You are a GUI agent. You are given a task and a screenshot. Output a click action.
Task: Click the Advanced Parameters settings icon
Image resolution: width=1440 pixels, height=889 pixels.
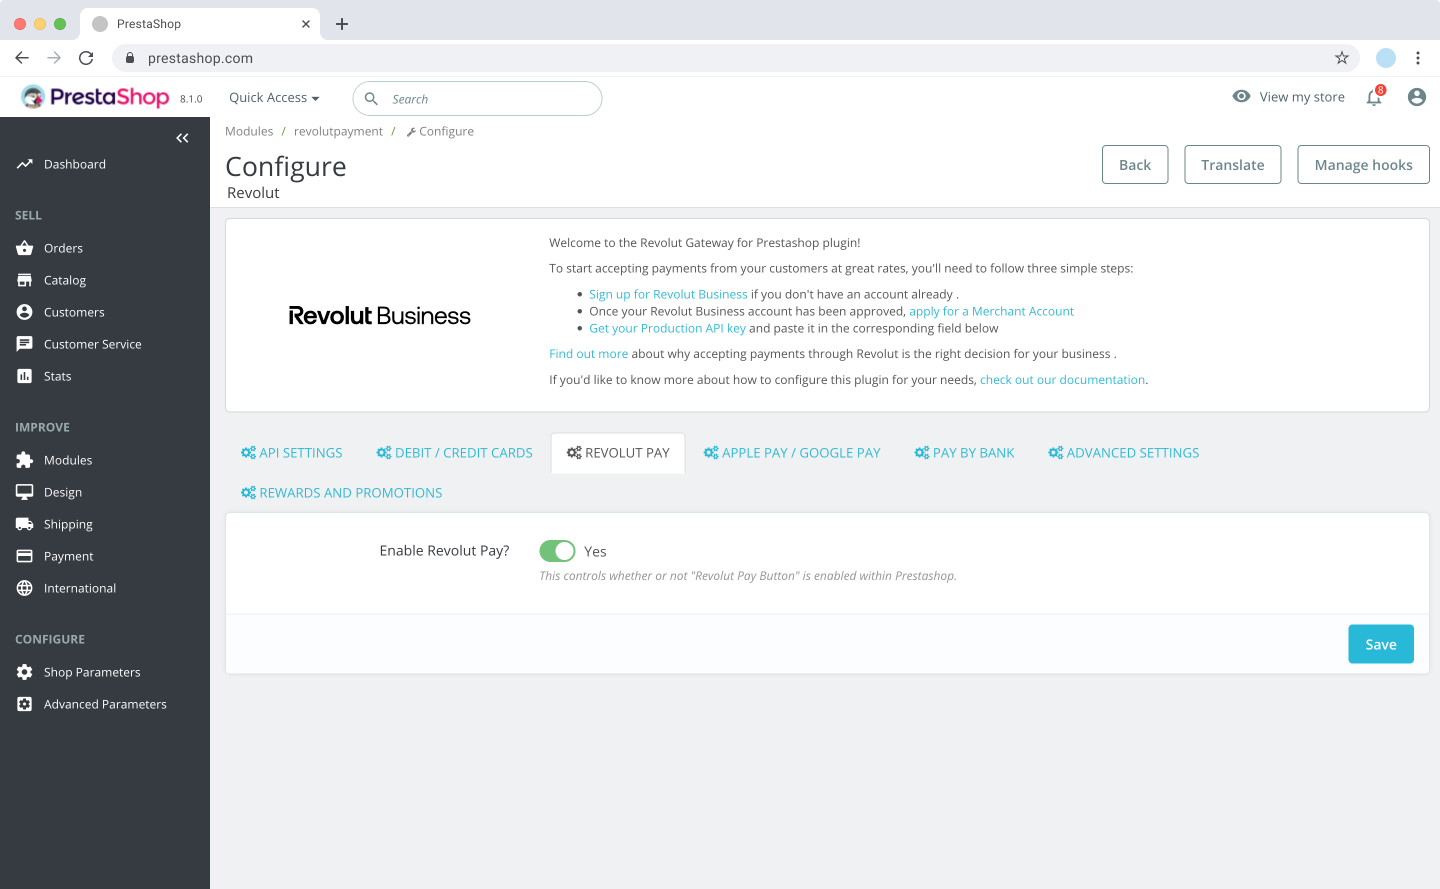[25, 704]
